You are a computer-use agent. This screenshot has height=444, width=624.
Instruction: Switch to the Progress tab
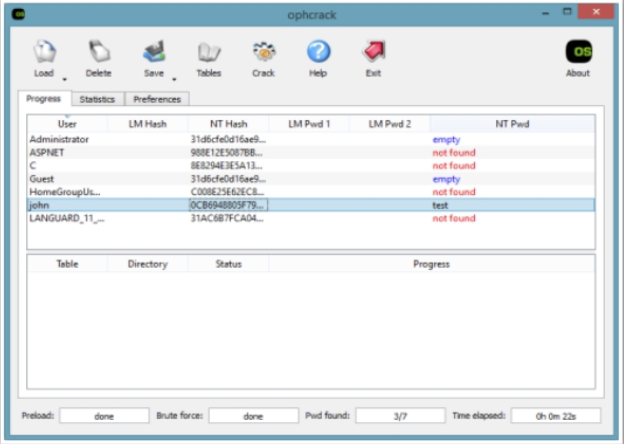click(44, 99)
